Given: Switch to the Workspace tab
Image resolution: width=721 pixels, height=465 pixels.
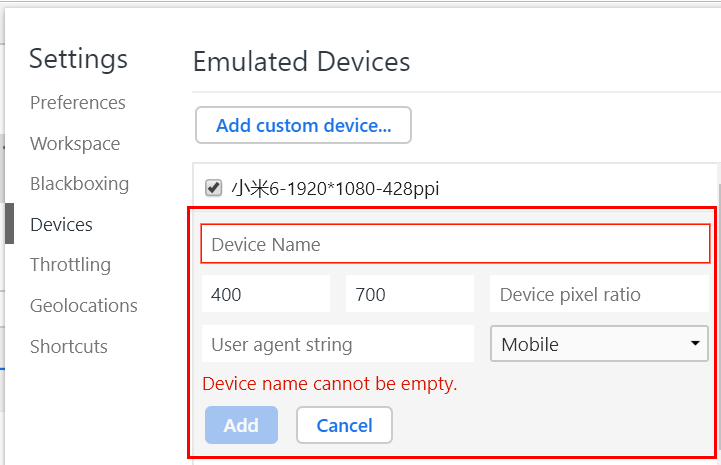Looking at the screenshot, I should (75, 144).
